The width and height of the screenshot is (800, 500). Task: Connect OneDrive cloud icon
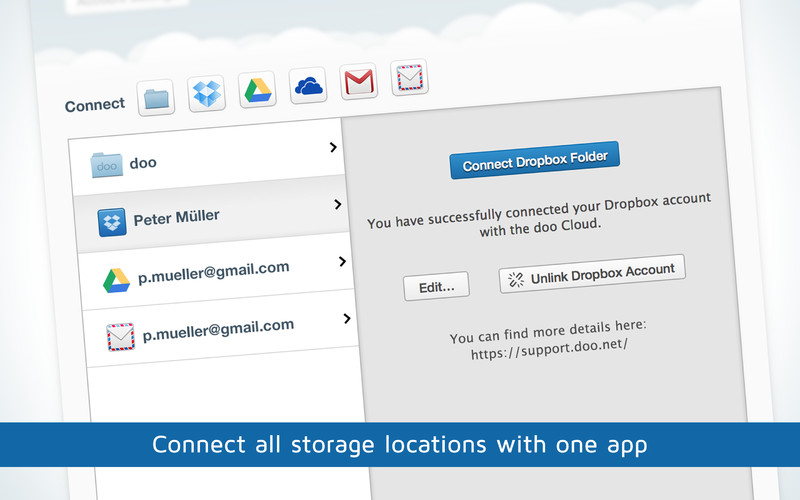tap(308, 85)
